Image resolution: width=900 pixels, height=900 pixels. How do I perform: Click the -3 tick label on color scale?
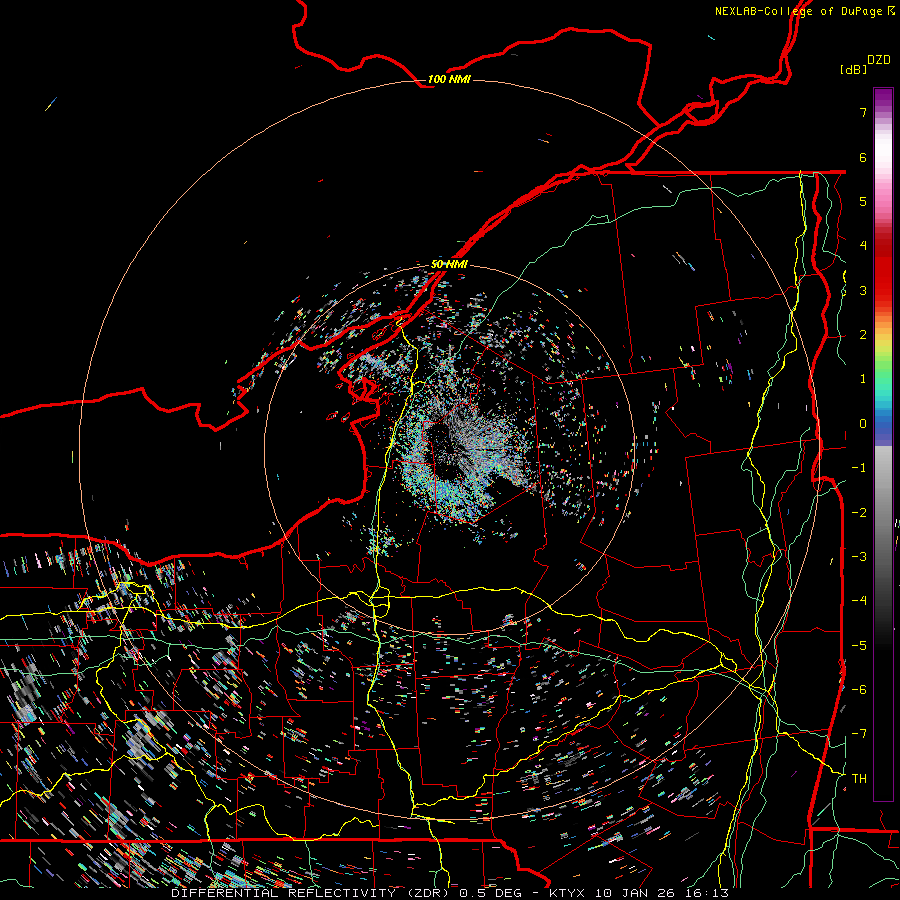[x=859, y=557]
